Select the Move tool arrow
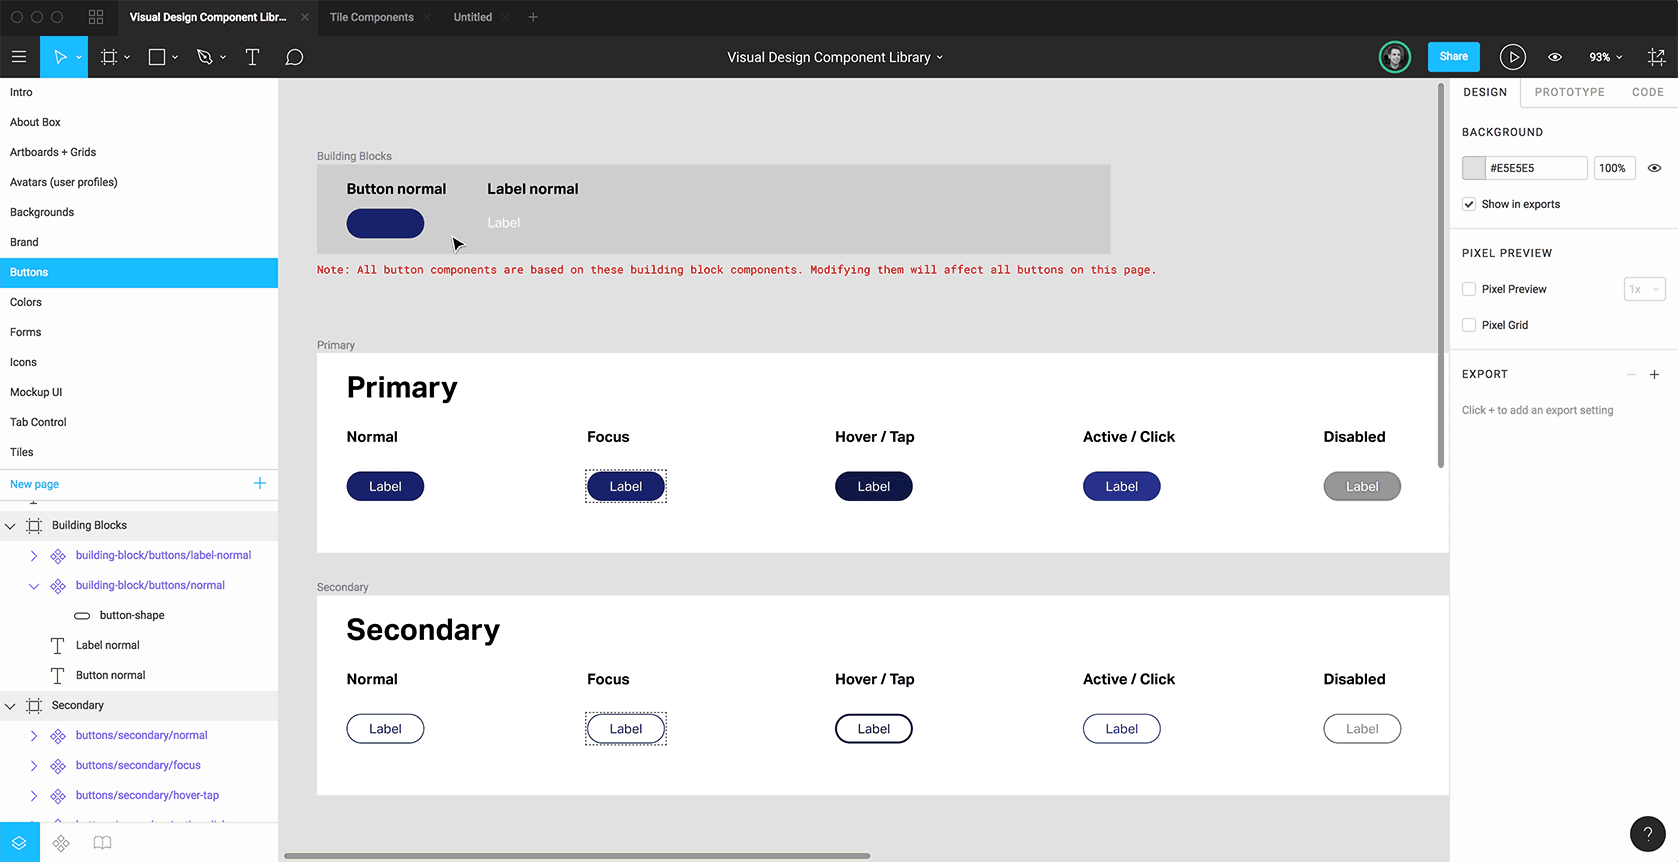The width and height of the screenshot is (1678, 862). pyautogui.click(x=60, y=57)
